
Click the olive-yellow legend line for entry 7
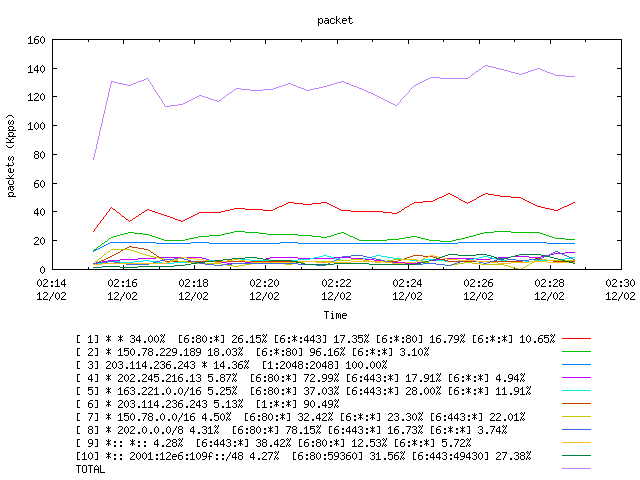point(576,416)
